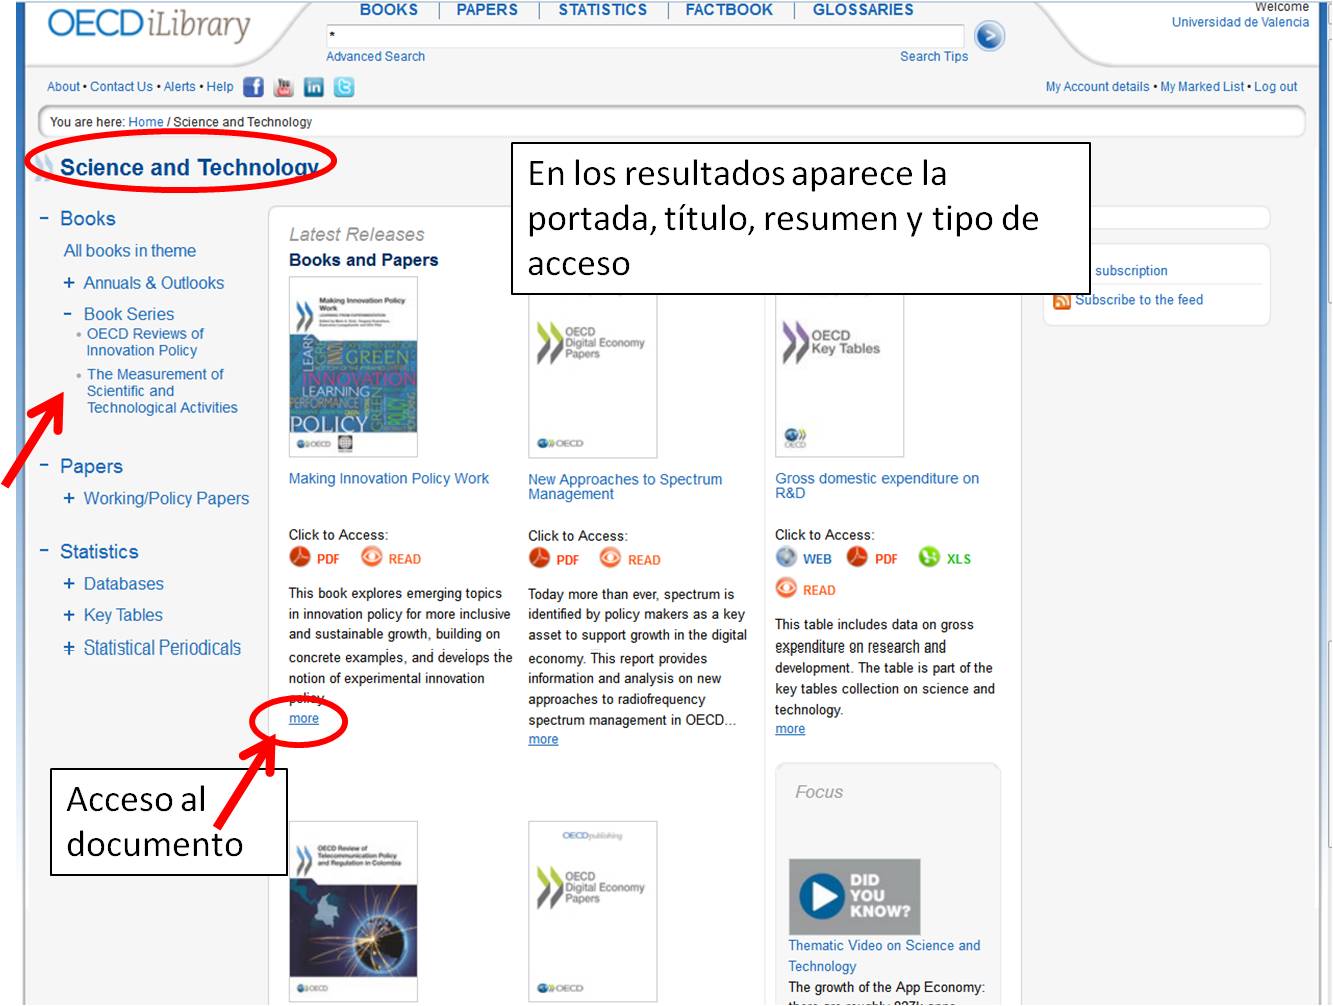Open Advanced Search
The height and width of the screenshot is (1006, 1333).
click(x=375, y=57)
